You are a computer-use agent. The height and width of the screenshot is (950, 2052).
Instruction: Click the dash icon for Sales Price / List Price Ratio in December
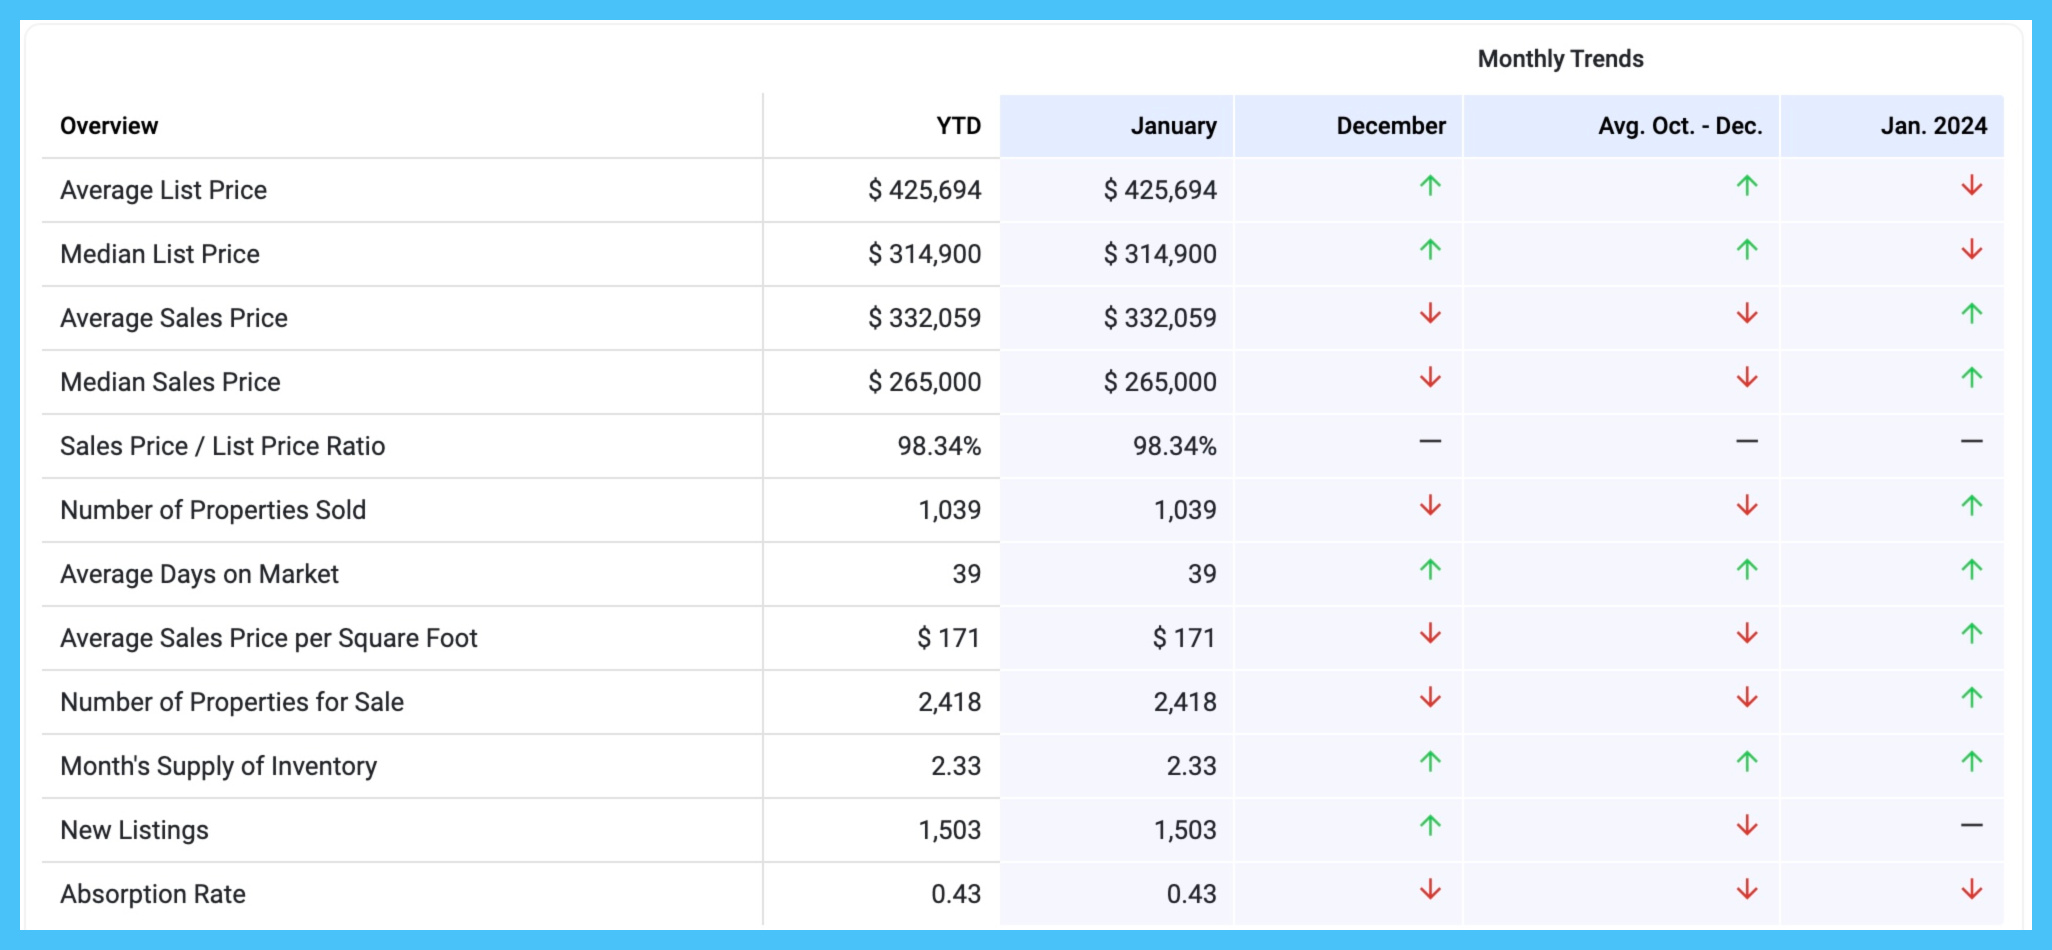[1430, 442]
